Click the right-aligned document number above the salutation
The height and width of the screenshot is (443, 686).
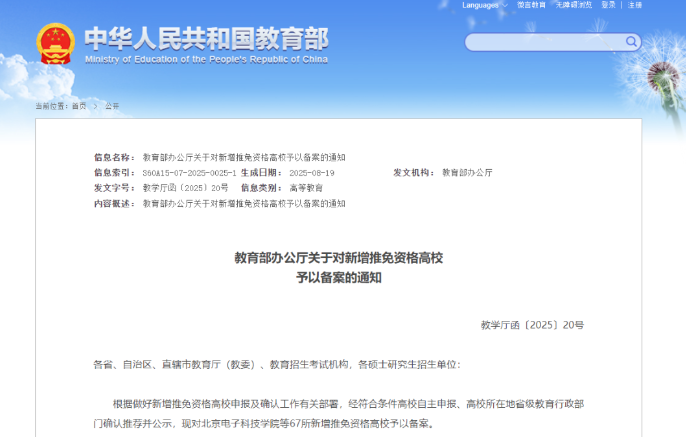coord(532,325)
